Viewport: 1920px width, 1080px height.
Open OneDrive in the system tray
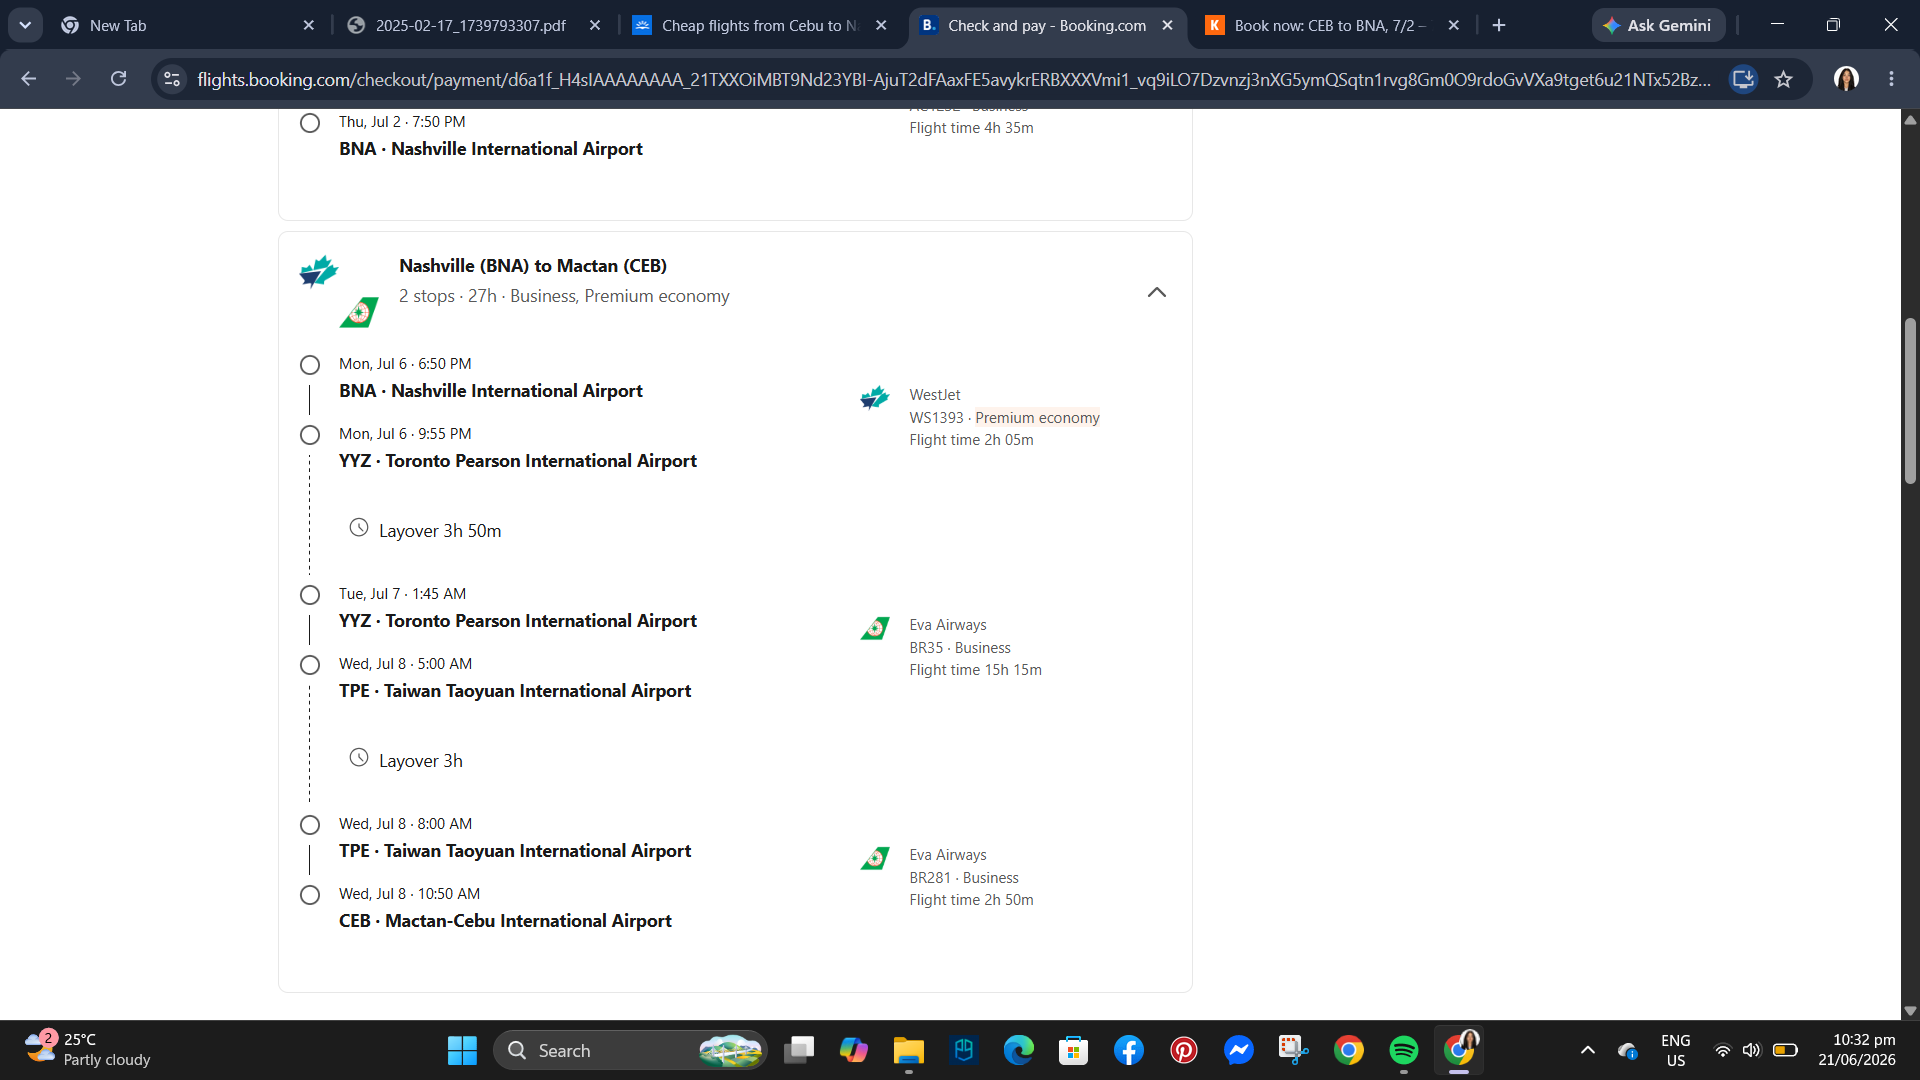pyautogui.click(x=1628, y=1050)
